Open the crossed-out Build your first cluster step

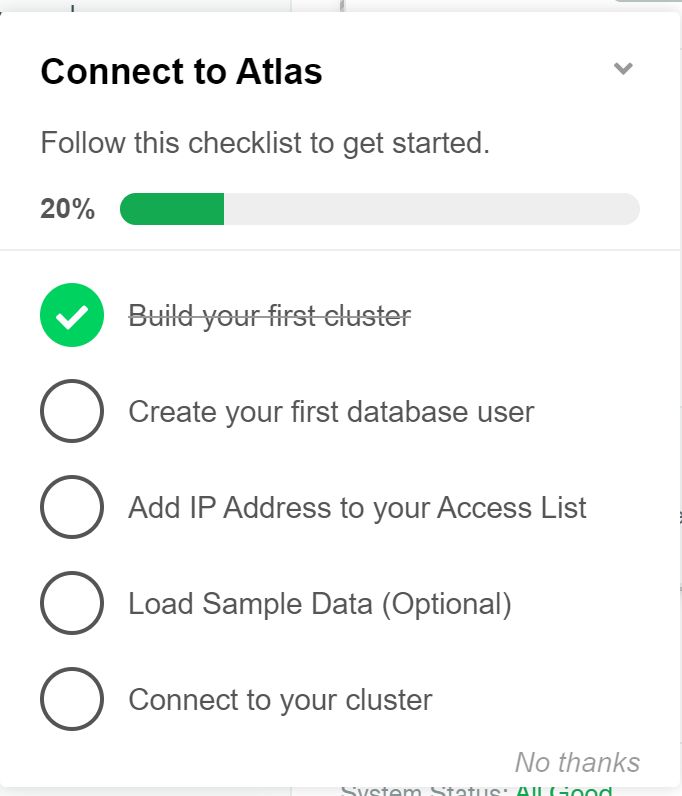tap(270, 317)
